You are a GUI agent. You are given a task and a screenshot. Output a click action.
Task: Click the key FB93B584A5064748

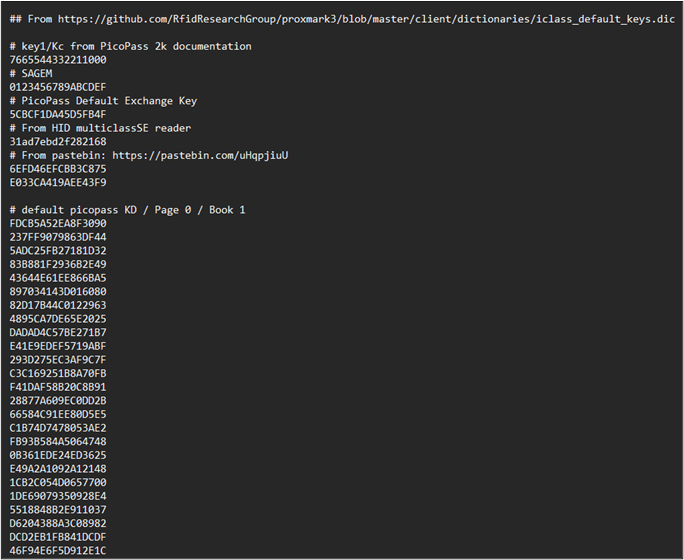[58, 441]
